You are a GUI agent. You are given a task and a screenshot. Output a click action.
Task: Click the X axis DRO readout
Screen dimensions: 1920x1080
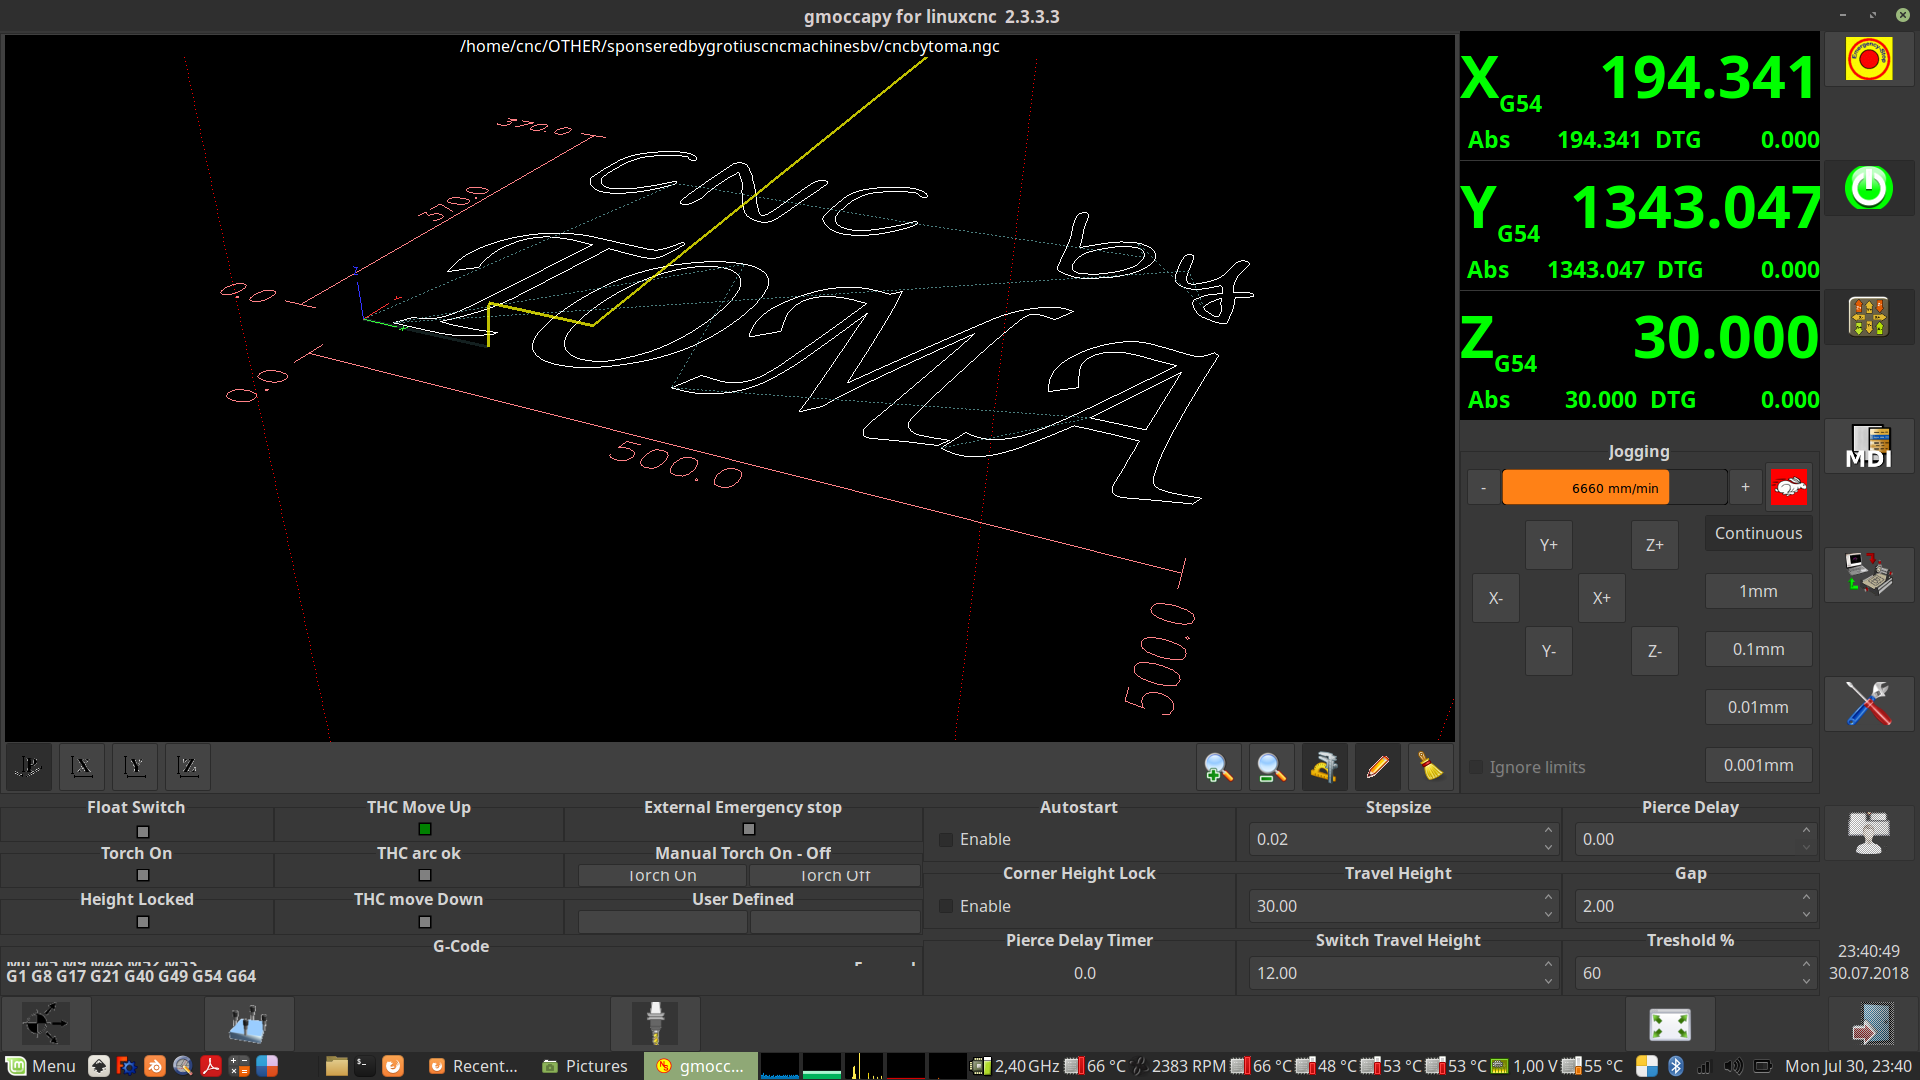(1640, 96)
